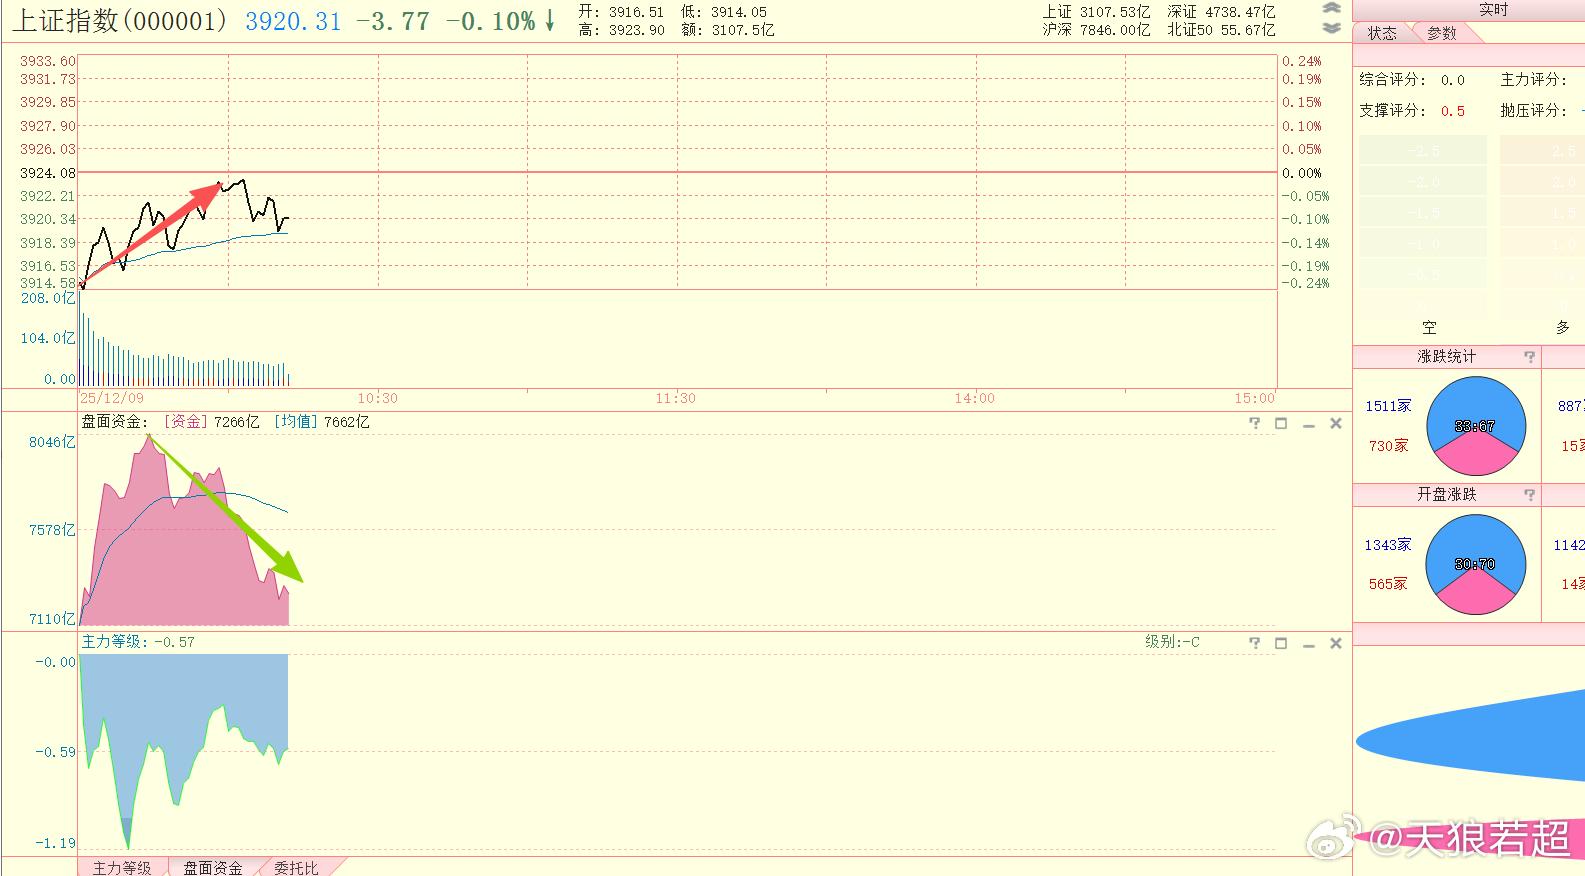Viewport: 1585px width, 876px height.
Task: Click the opening price 3916.51
Action: (x=636, y=12)
